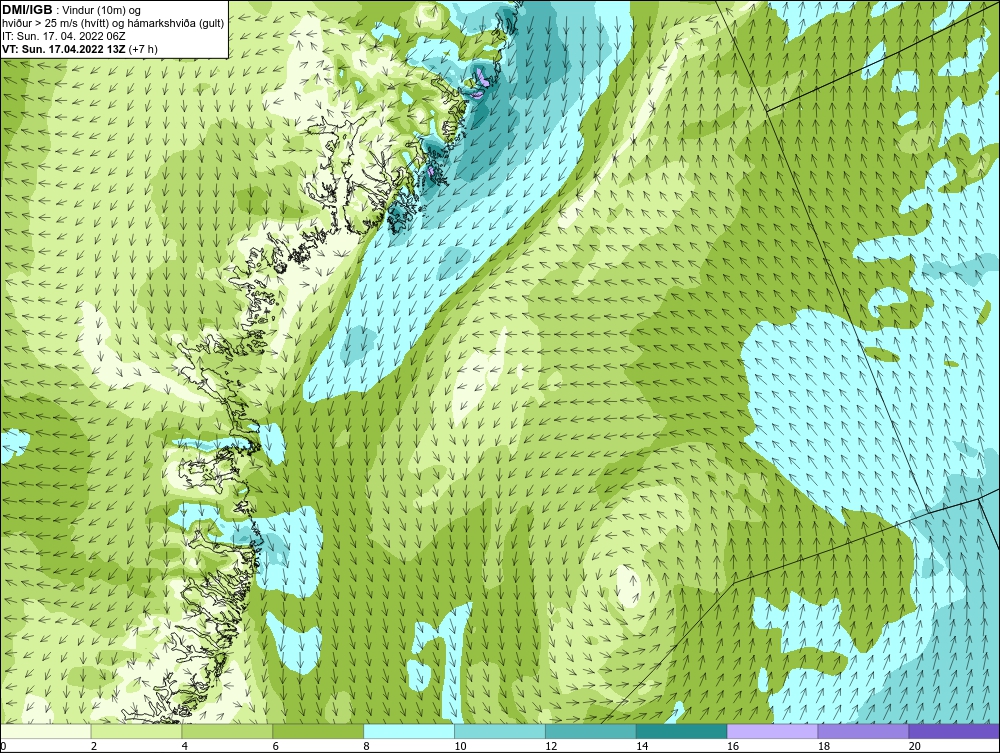Click the '10' label on the scale
Image resolution: width=1000 pixels, height=753 pixels.
coord(460,746)
